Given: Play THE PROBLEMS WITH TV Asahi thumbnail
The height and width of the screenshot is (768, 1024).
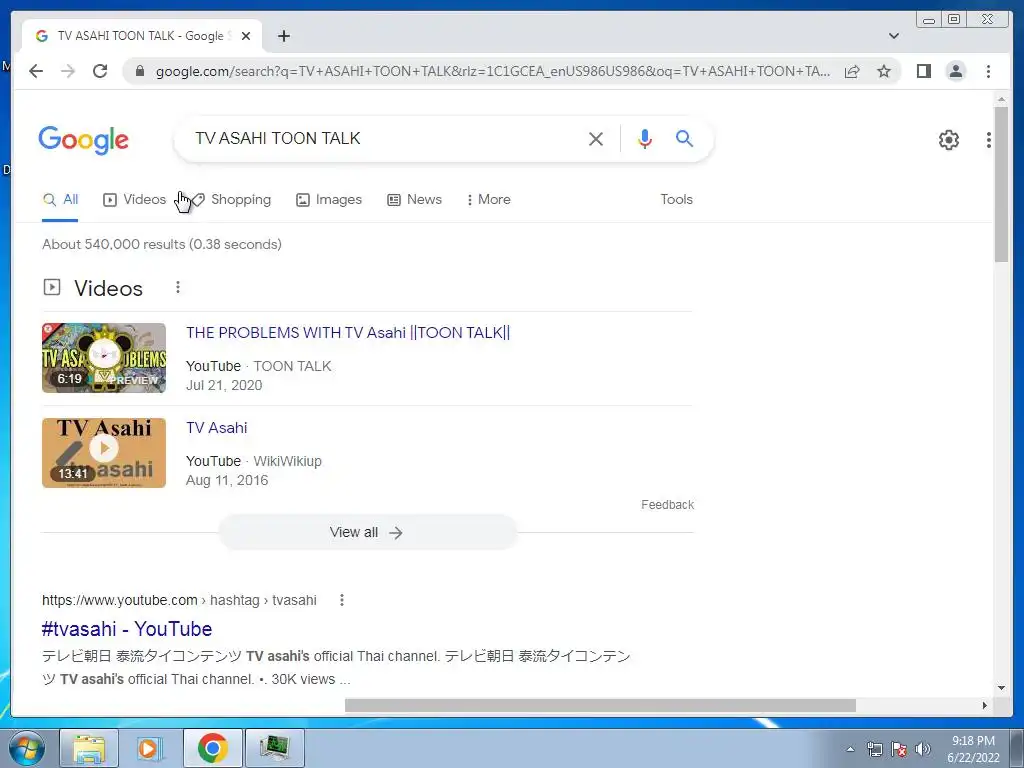Looking at the screenshot, I should tap(104, 358).
